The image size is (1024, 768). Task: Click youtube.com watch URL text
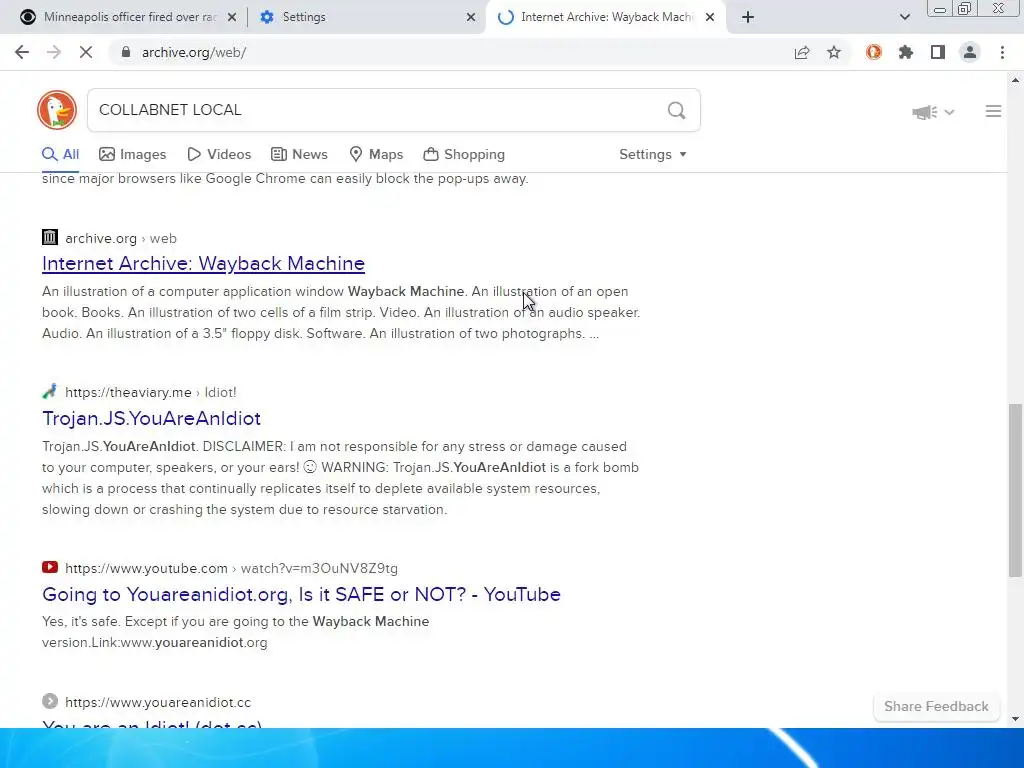(231, 568)
